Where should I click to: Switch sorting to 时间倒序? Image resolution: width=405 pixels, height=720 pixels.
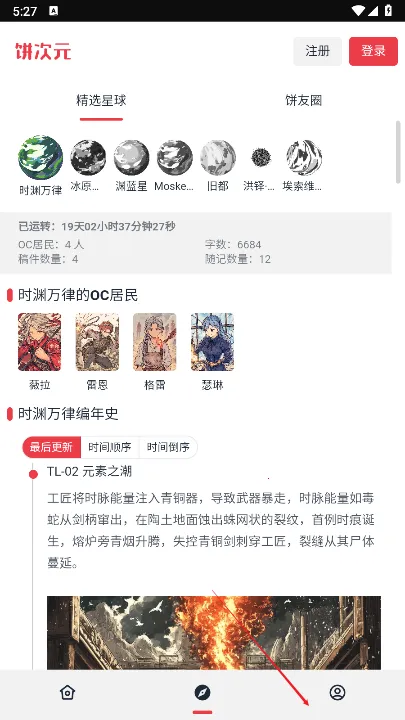(x=168, y=447)
